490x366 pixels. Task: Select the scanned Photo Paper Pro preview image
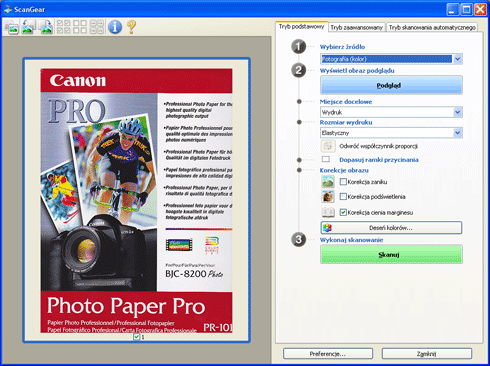click(136, 200)
